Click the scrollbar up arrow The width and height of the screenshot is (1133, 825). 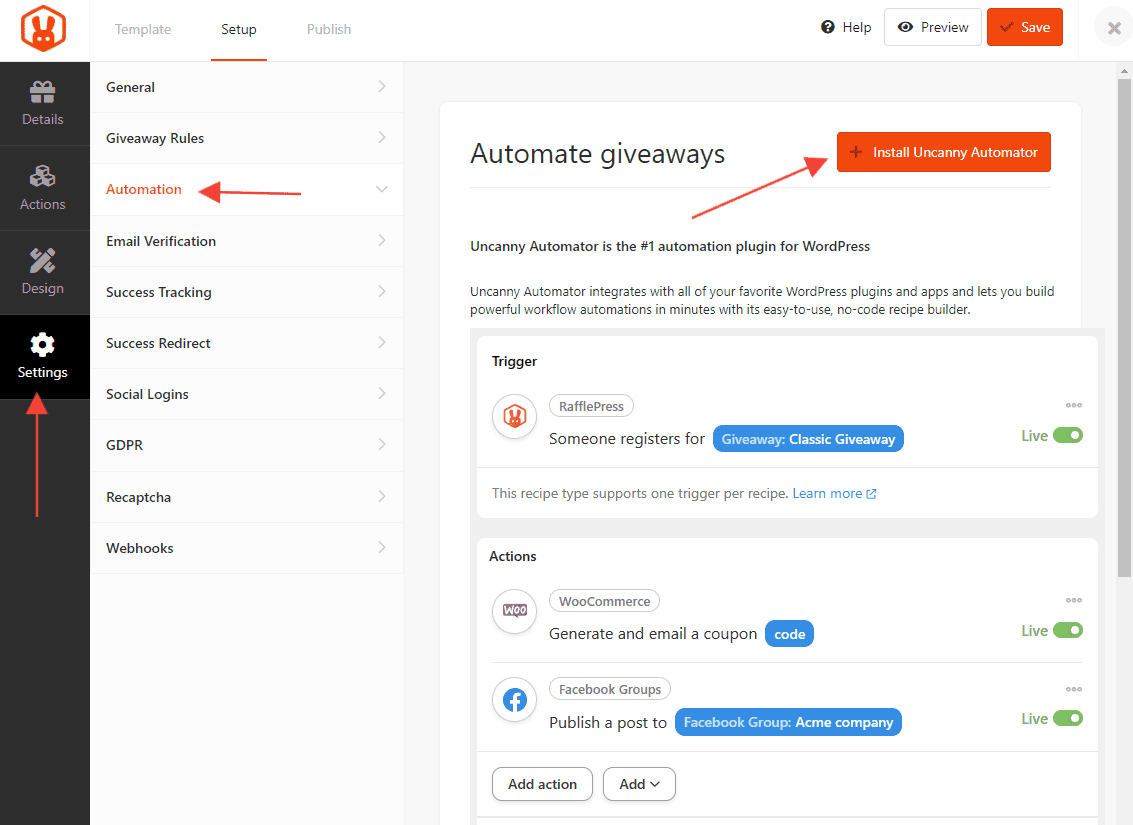coord(1124,71)
